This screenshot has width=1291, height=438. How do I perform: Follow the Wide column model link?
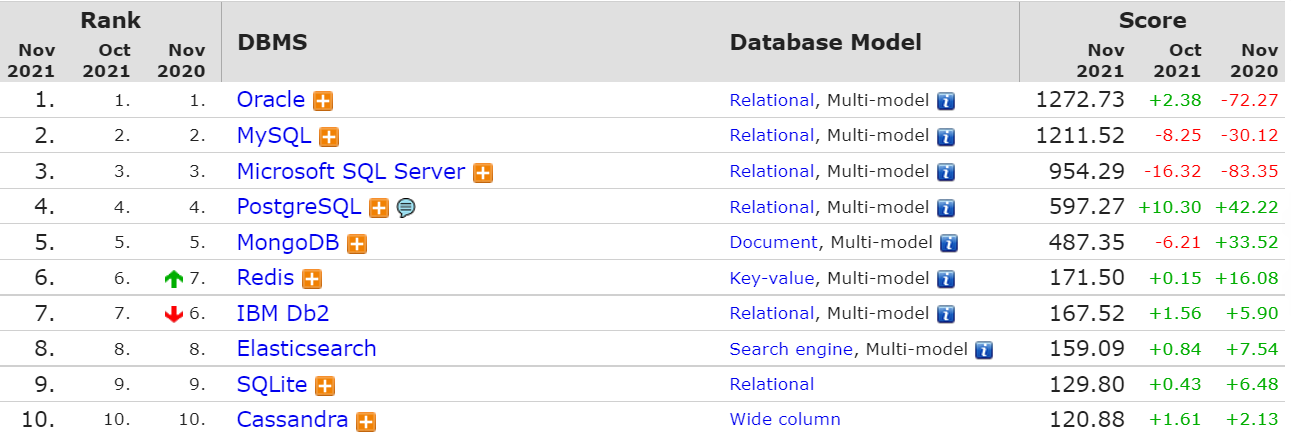[785, 419]
